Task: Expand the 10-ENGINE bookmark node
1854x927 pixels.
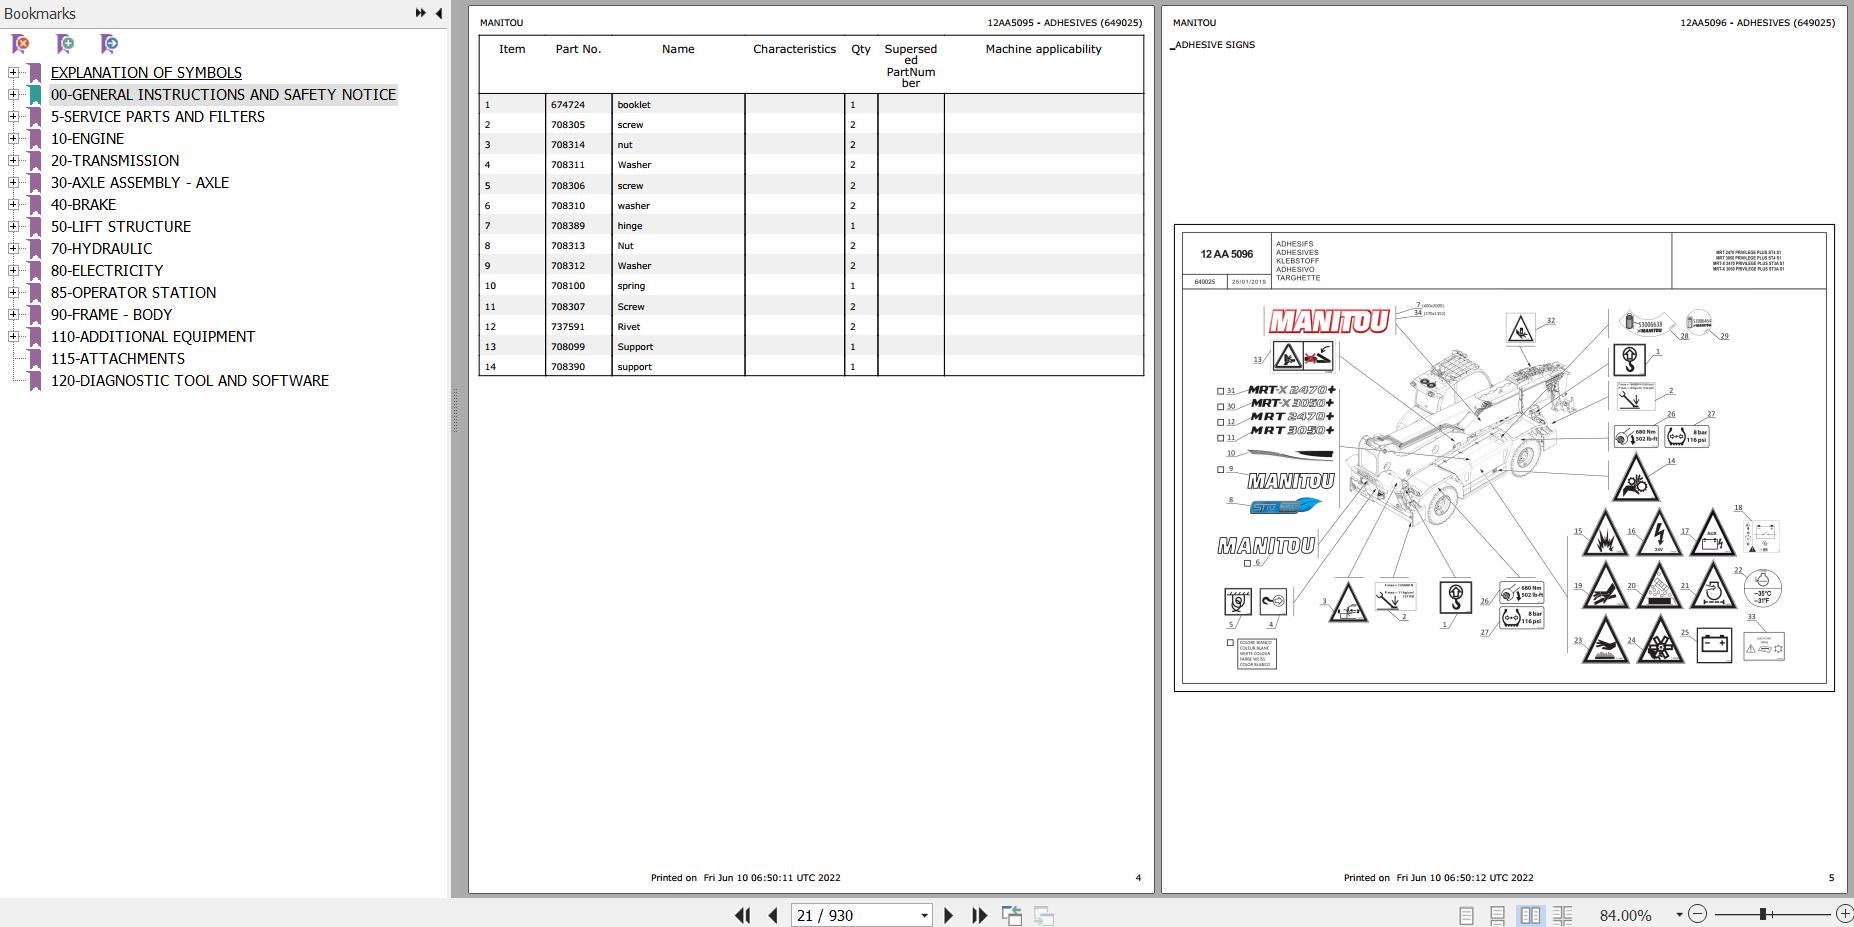Action: (13, 138)
